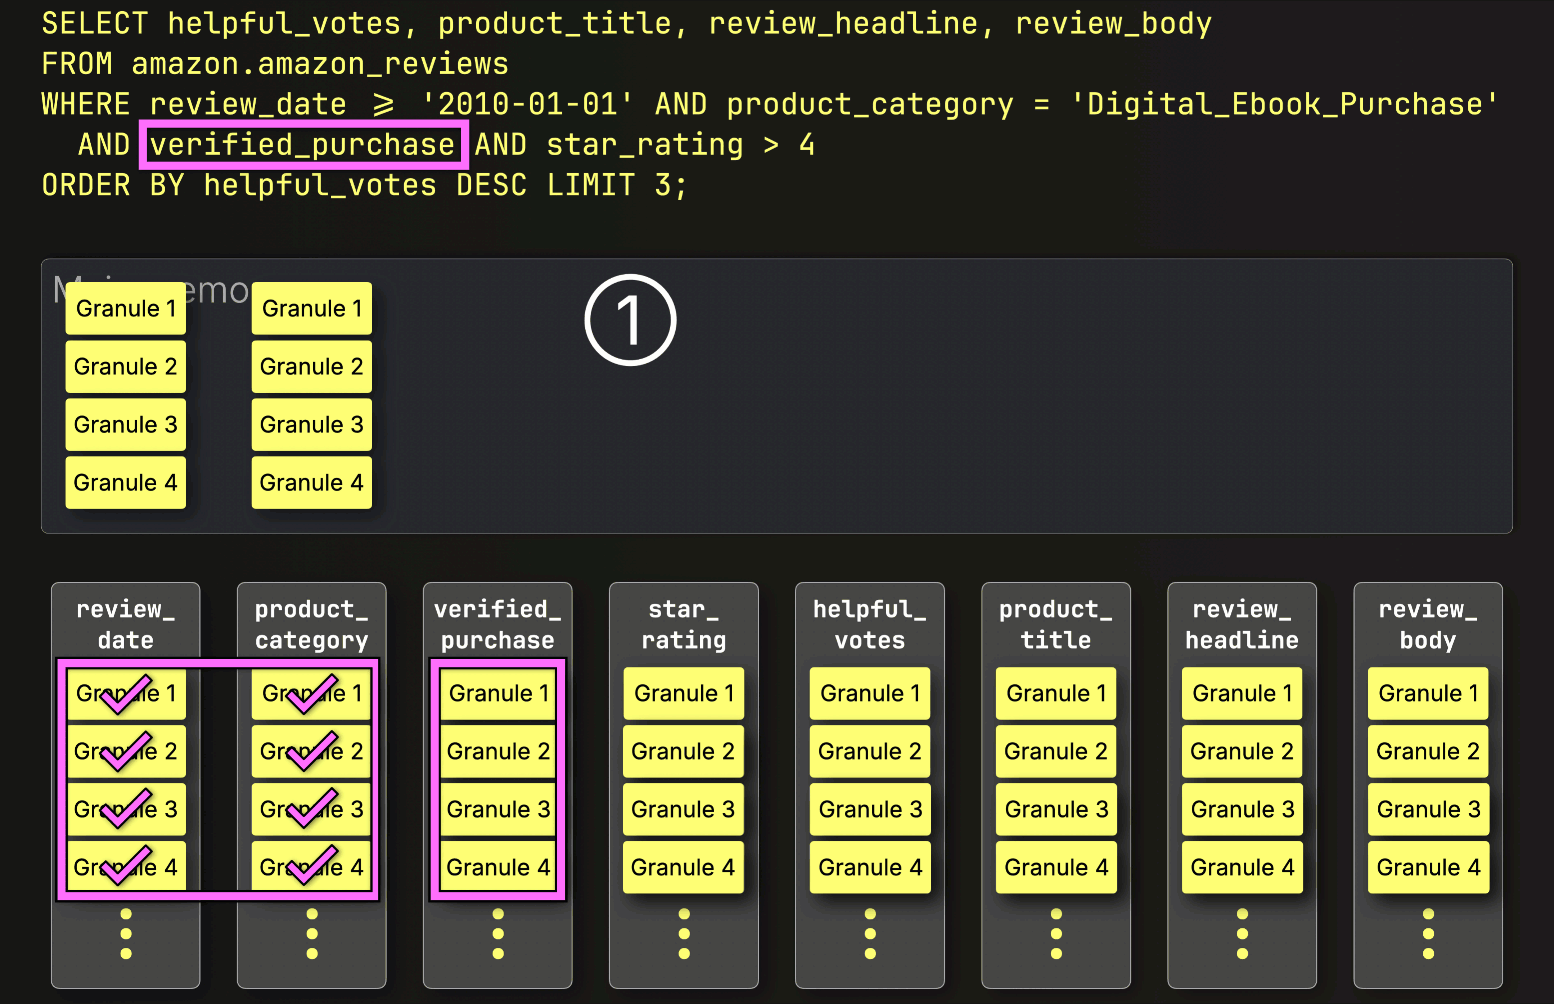Select the helpful_votes column header

coord(869,625)
